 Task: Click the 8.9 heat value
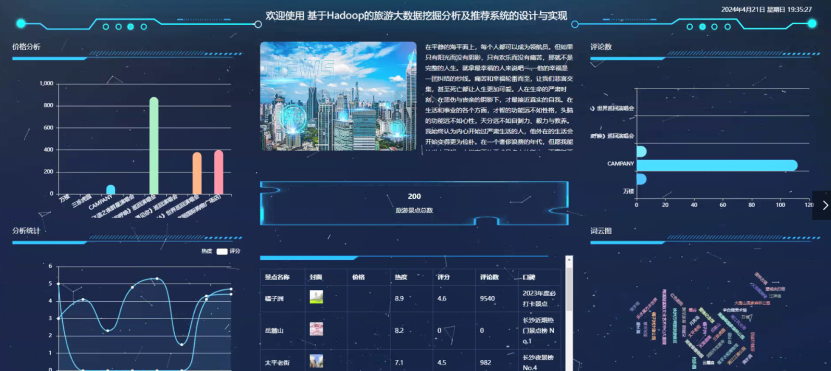(399, 298)
